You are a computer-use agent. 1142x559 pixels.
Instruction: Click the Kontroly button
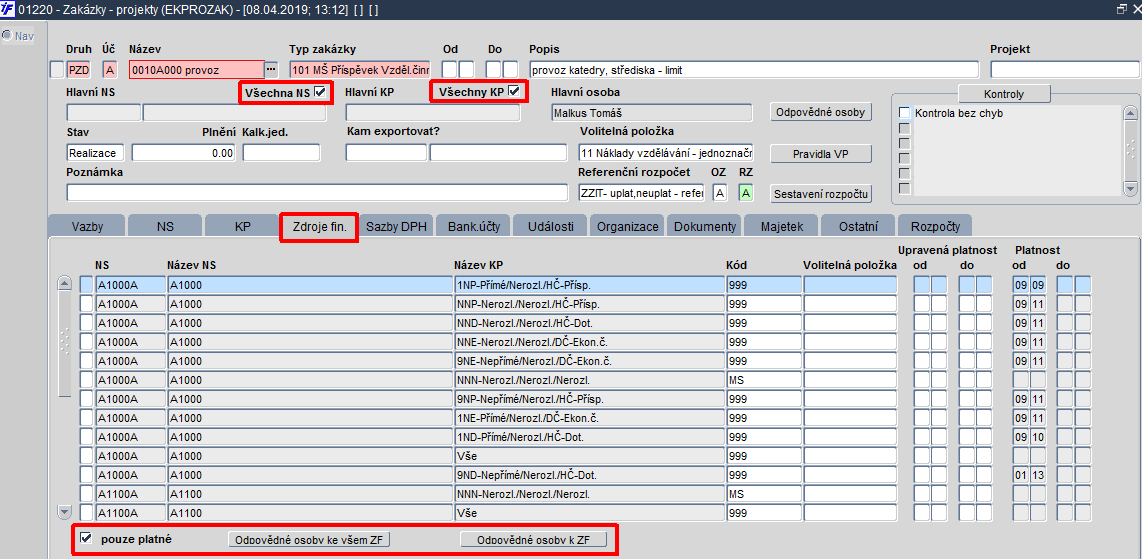click(1004, 94)
